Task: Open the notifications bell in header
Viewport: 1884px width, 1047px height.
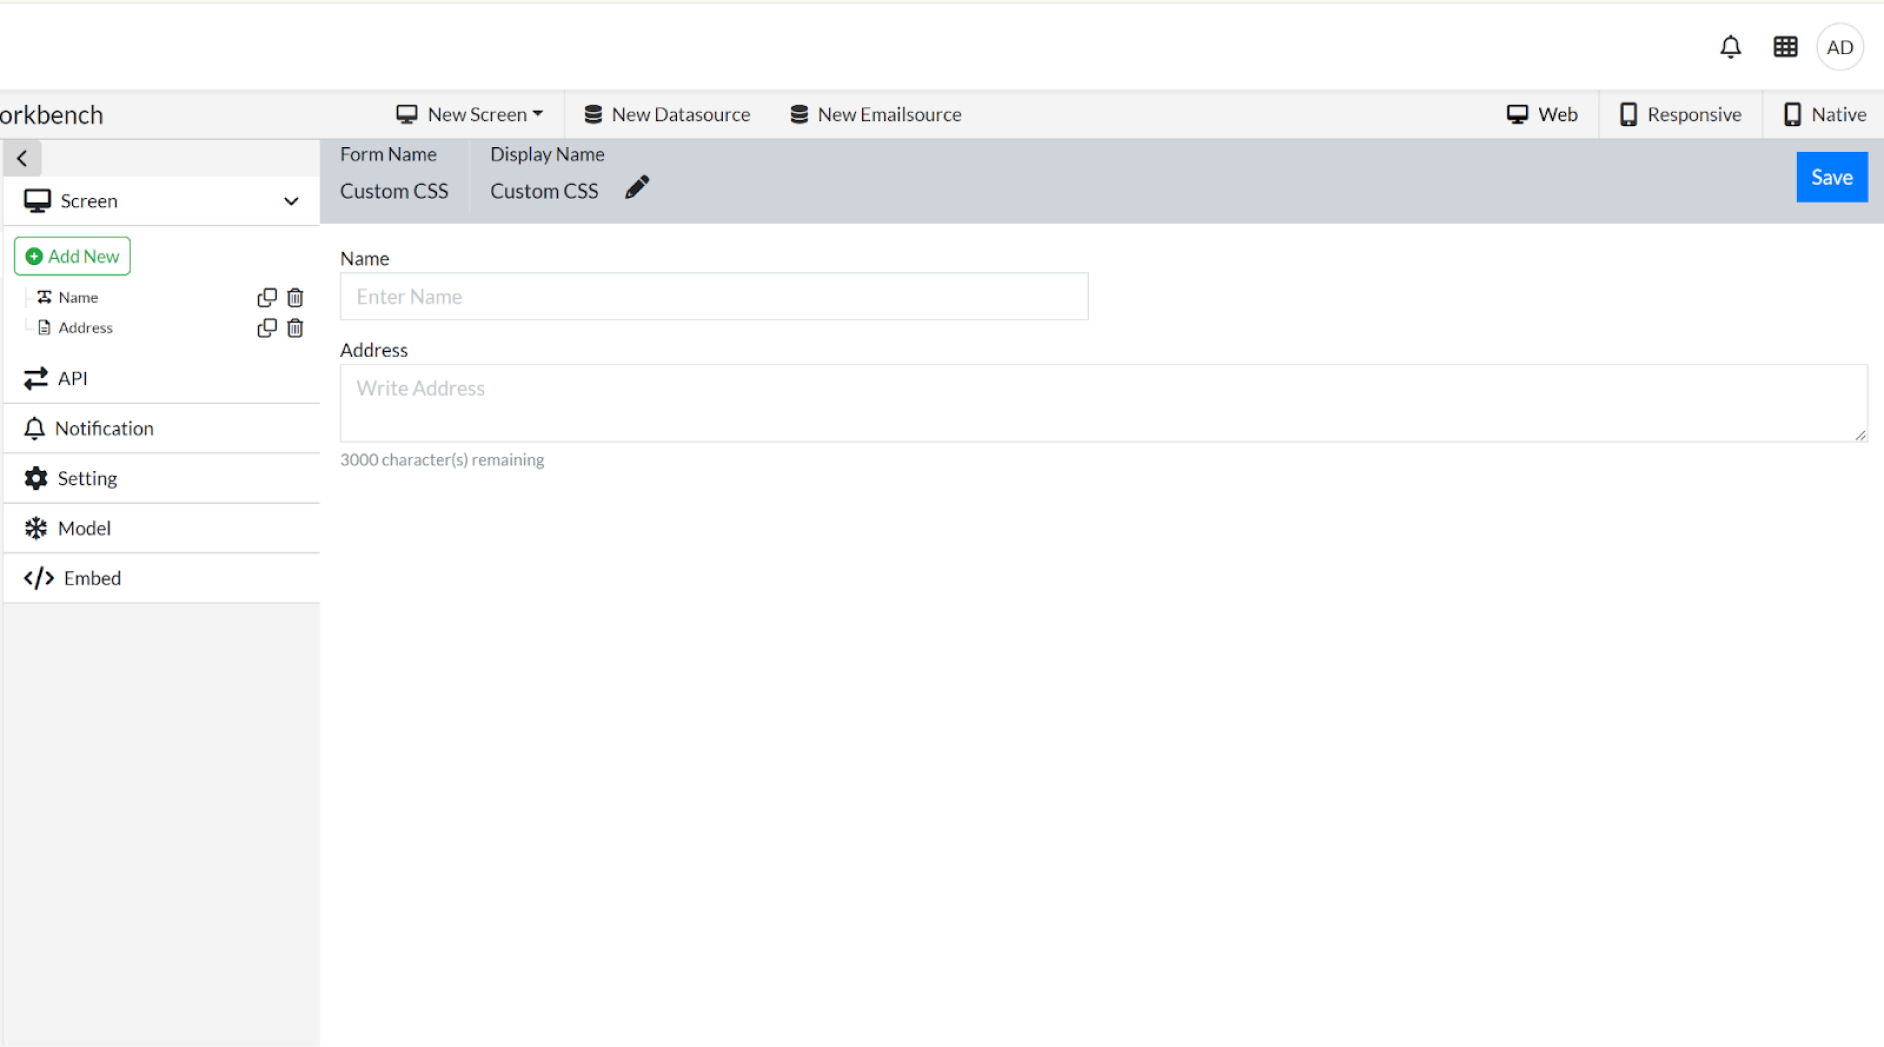Action: click(x=1730, y=47)
